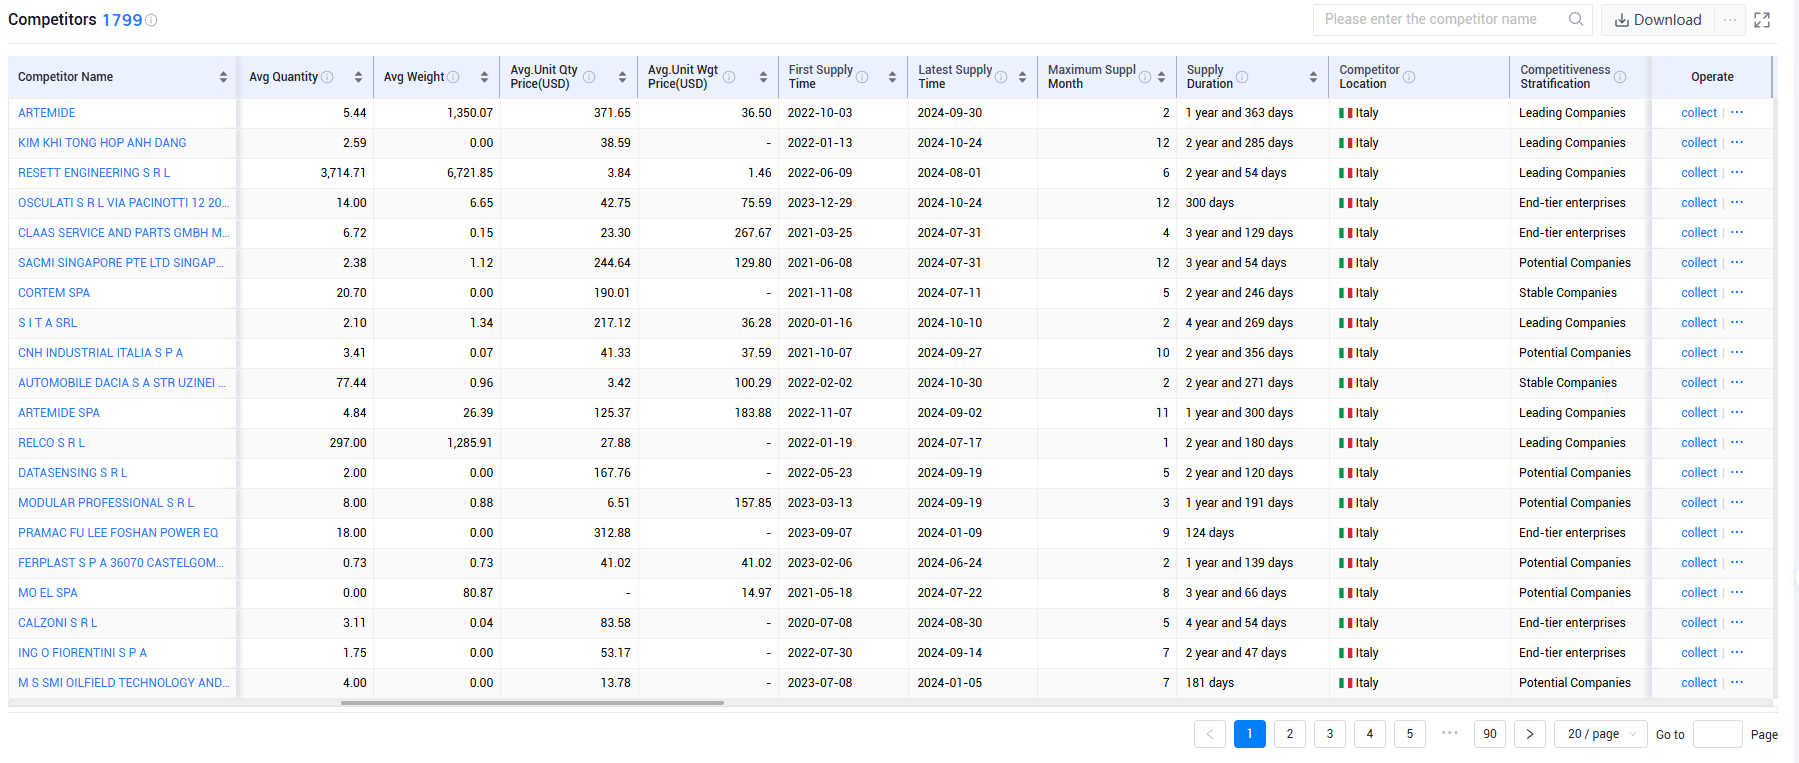Screen dimensions: 1799x763
Task: Sort by Avg.Unit Qty Price arrows
Action: tap(622, 77)
